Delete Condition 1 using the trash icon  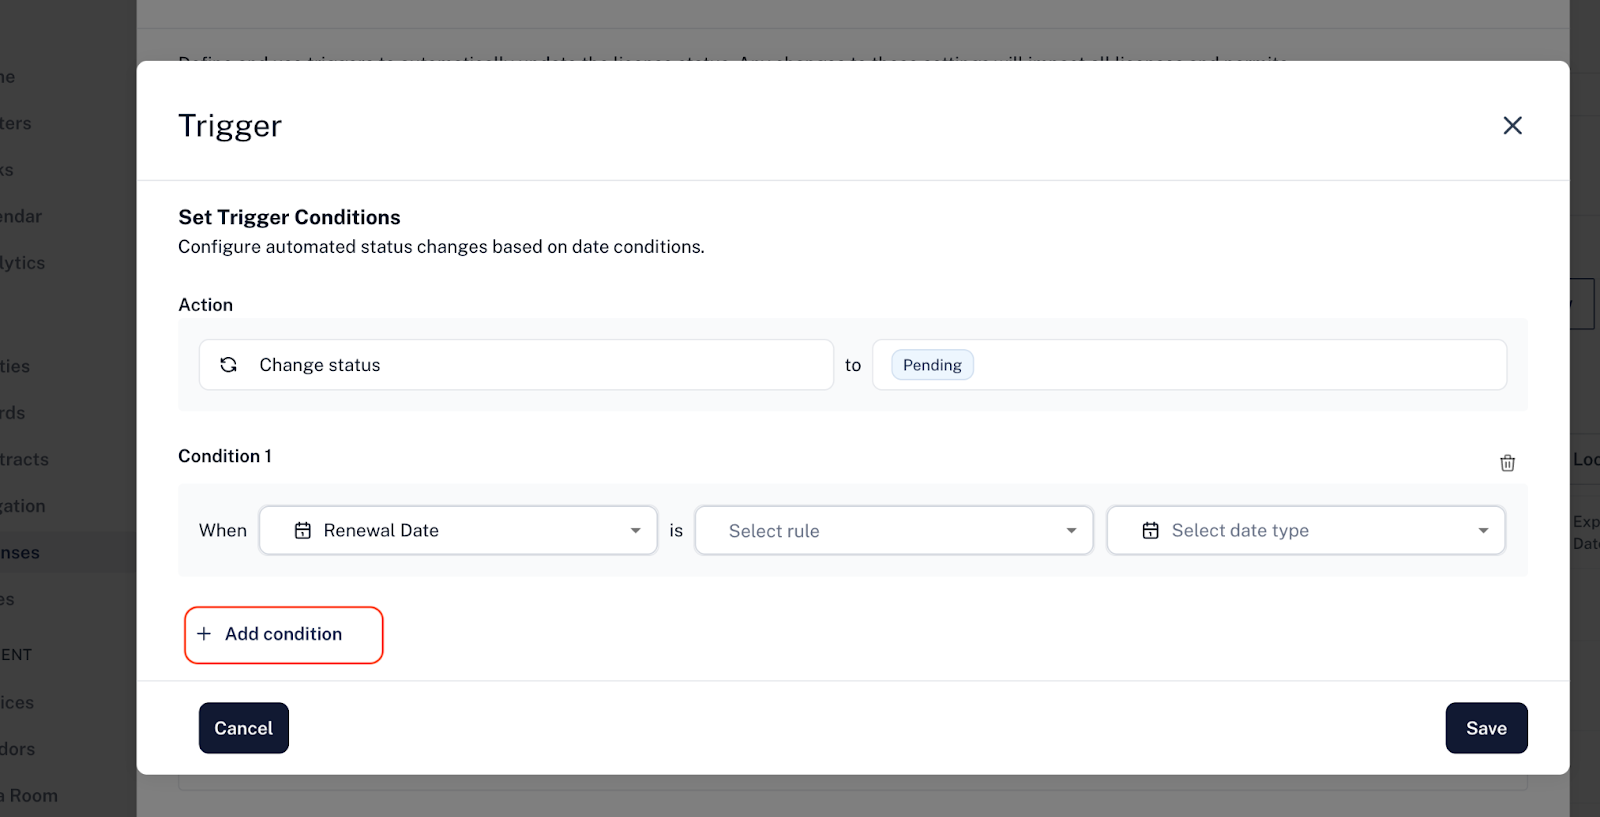pyautogui.click(x=1507, y=463)
